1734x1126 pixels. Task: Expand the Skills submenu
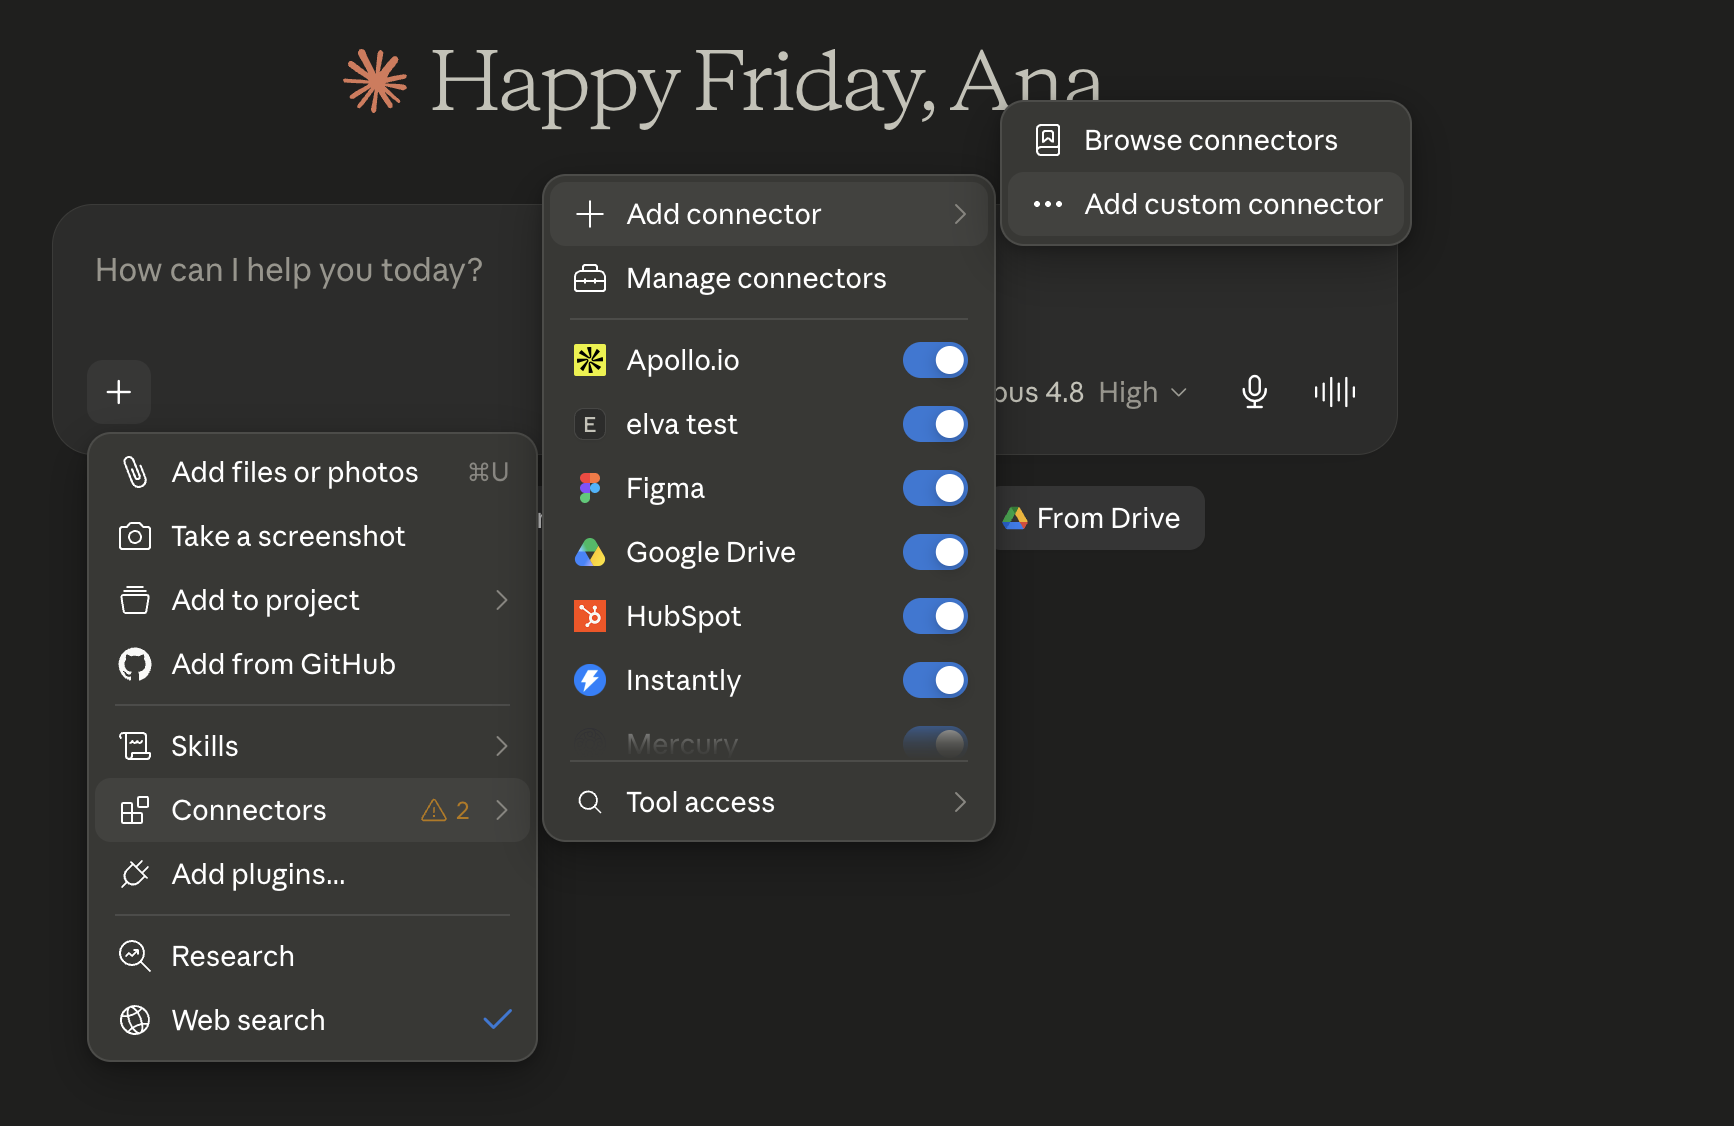tap(312, 746)
